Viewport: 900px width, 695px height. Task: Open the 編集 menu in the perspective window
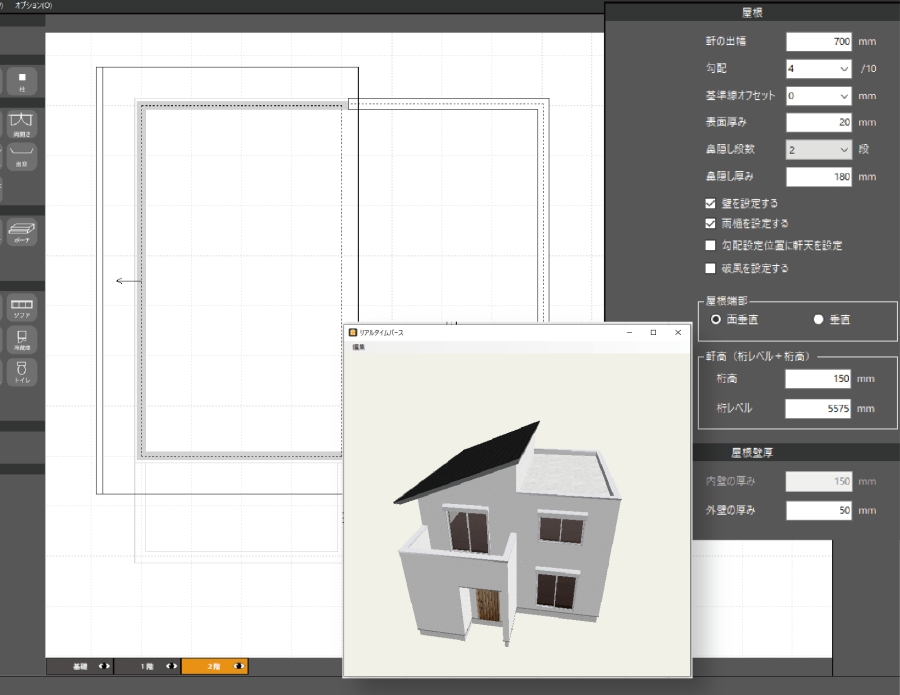point(358,347)
